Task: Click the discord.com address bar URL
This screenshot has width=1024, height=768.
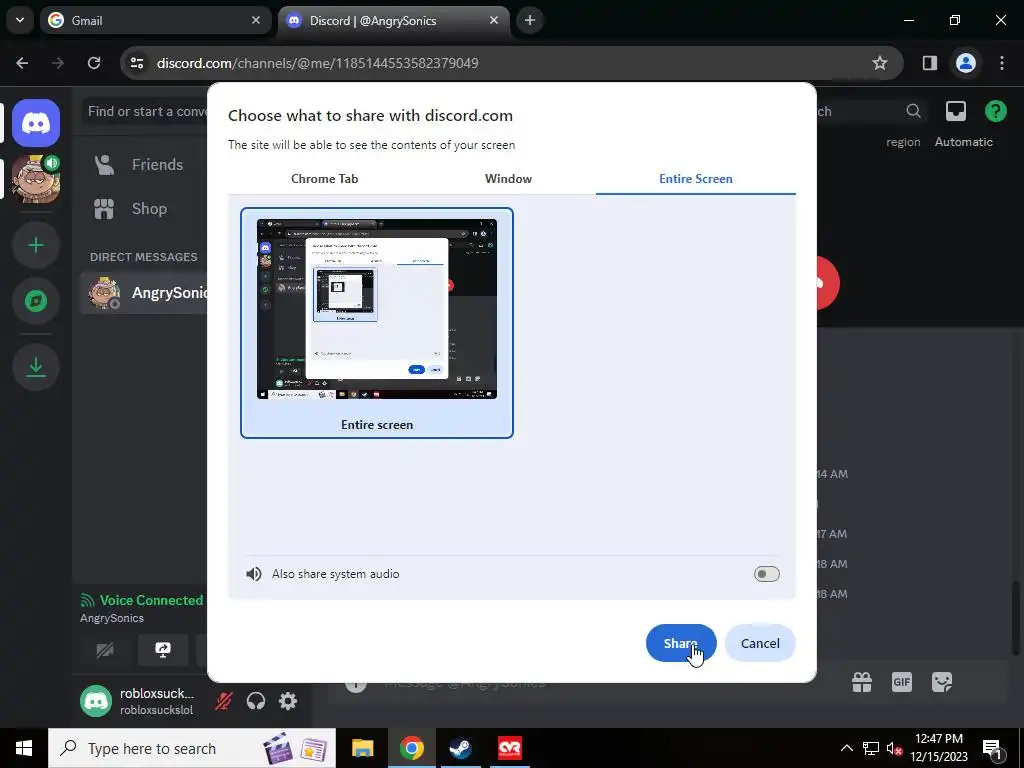Action: coord(317,63)
